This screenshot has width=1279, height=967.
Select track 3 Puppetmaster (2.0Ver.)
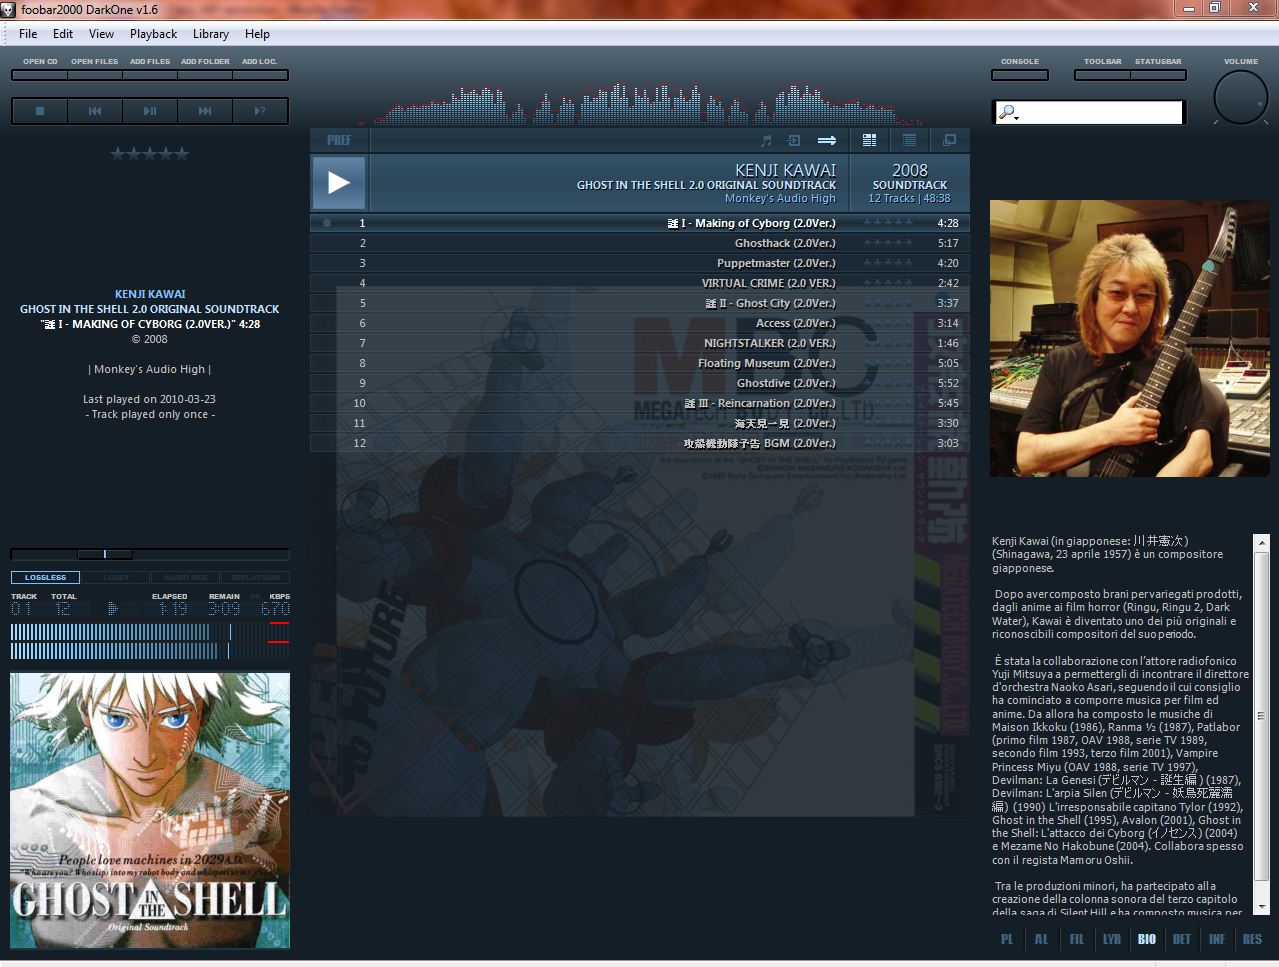[x=640, y=263]
